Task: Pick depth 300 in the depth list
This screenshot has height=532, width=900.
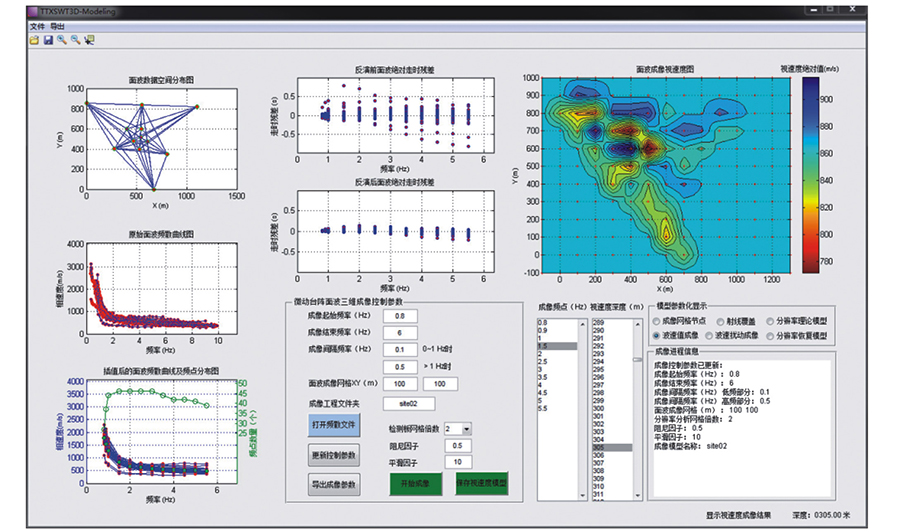Action: tap(600, 408)
